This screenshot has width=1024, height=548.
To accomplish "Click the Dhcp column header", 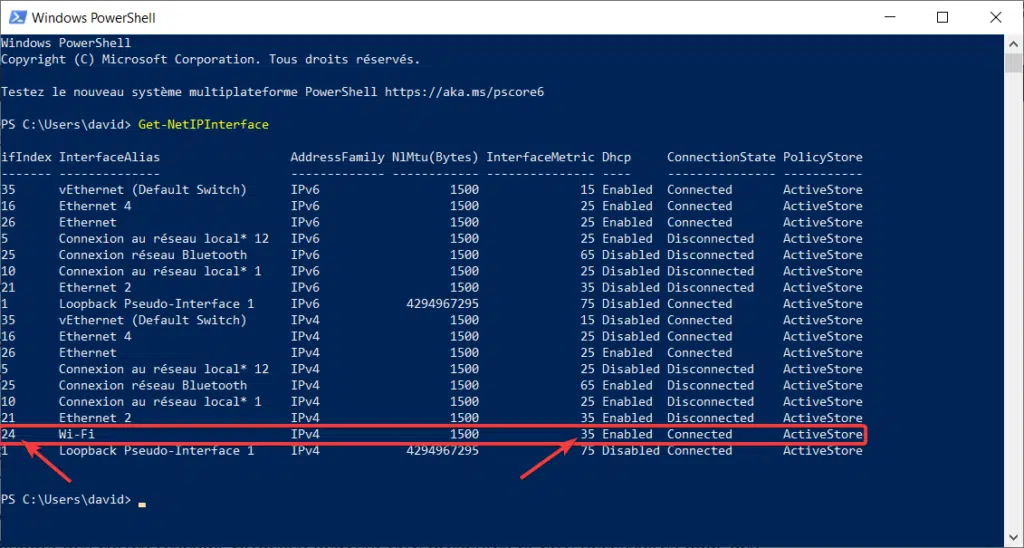I will 616,157.
